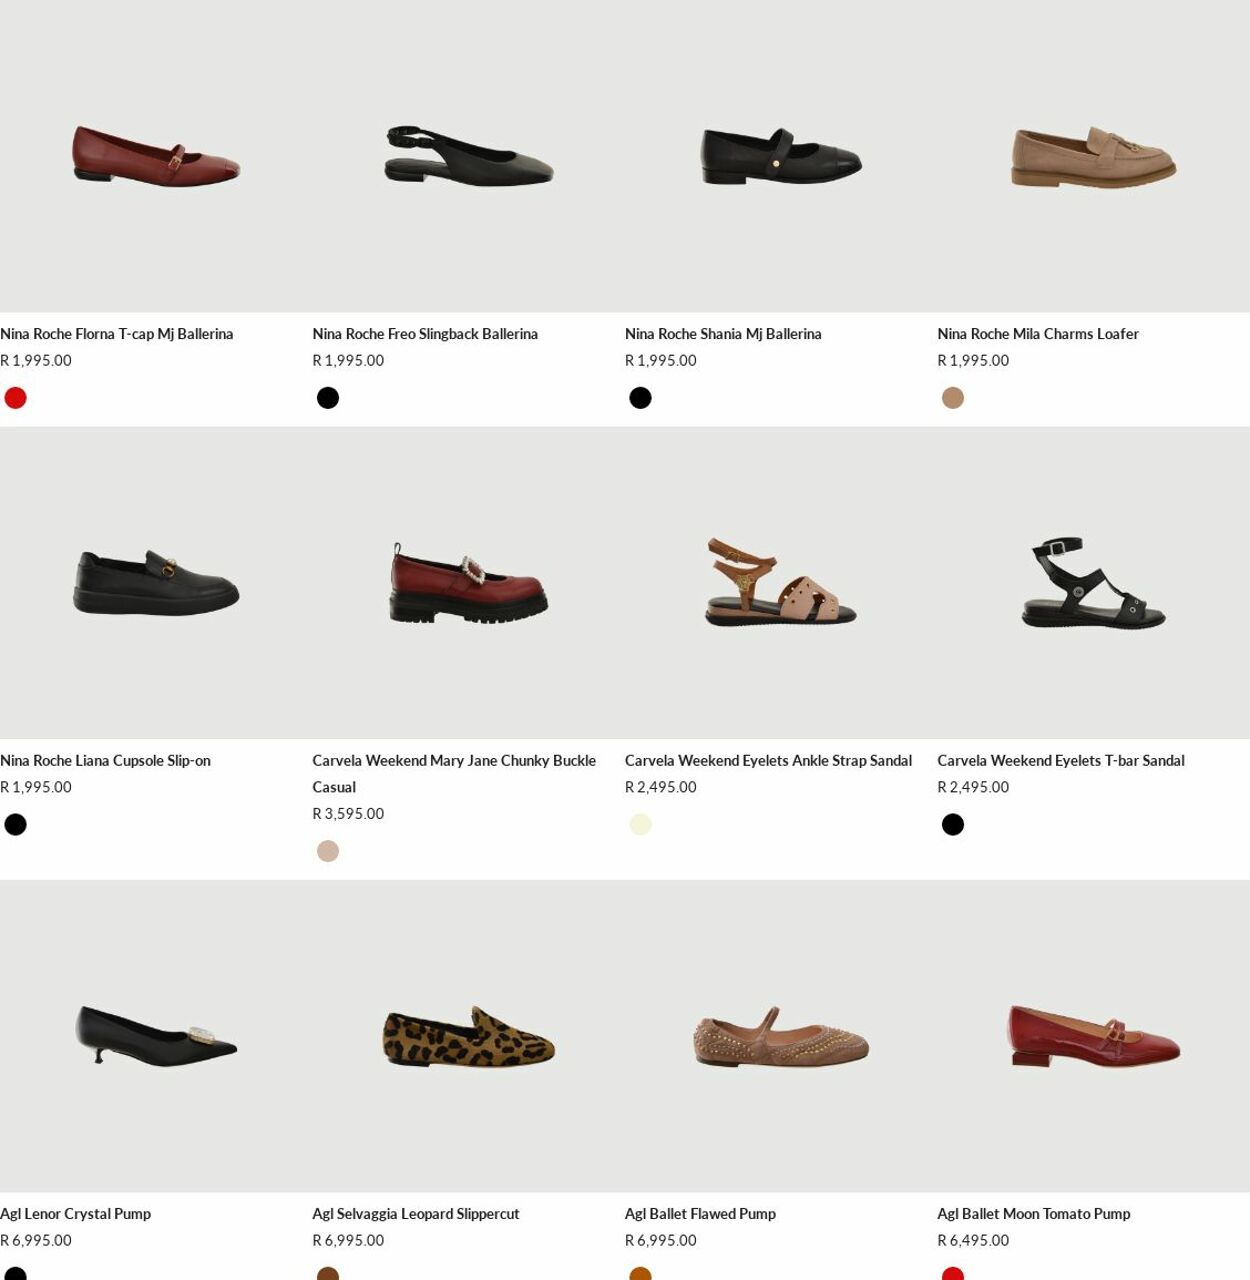1250x1280 pixels.
Task: Open Nina Roche Liana Cupsole Slip-on image
Action: pyautogui.click(x=156, y=583)
